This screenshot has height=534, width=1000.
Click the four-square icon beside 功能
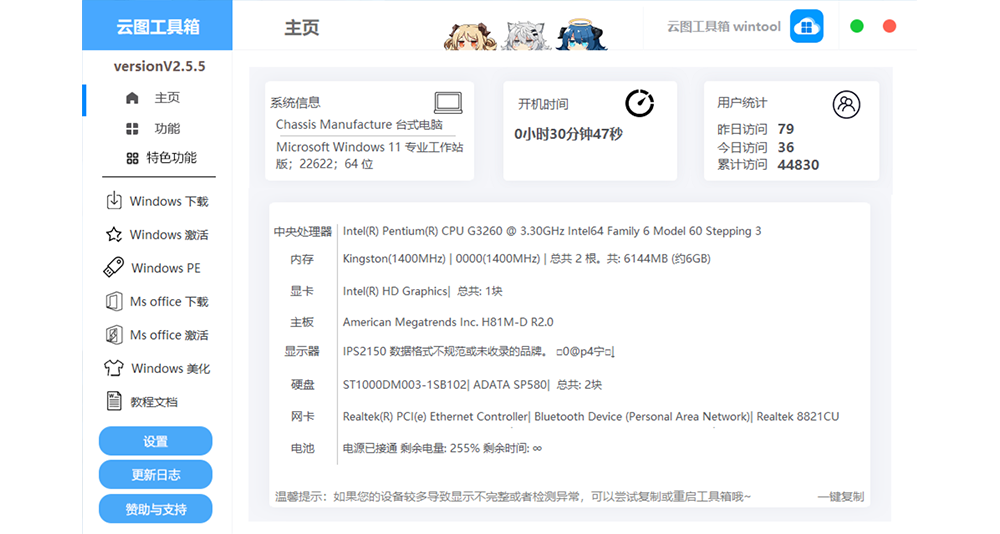[132, 129]
